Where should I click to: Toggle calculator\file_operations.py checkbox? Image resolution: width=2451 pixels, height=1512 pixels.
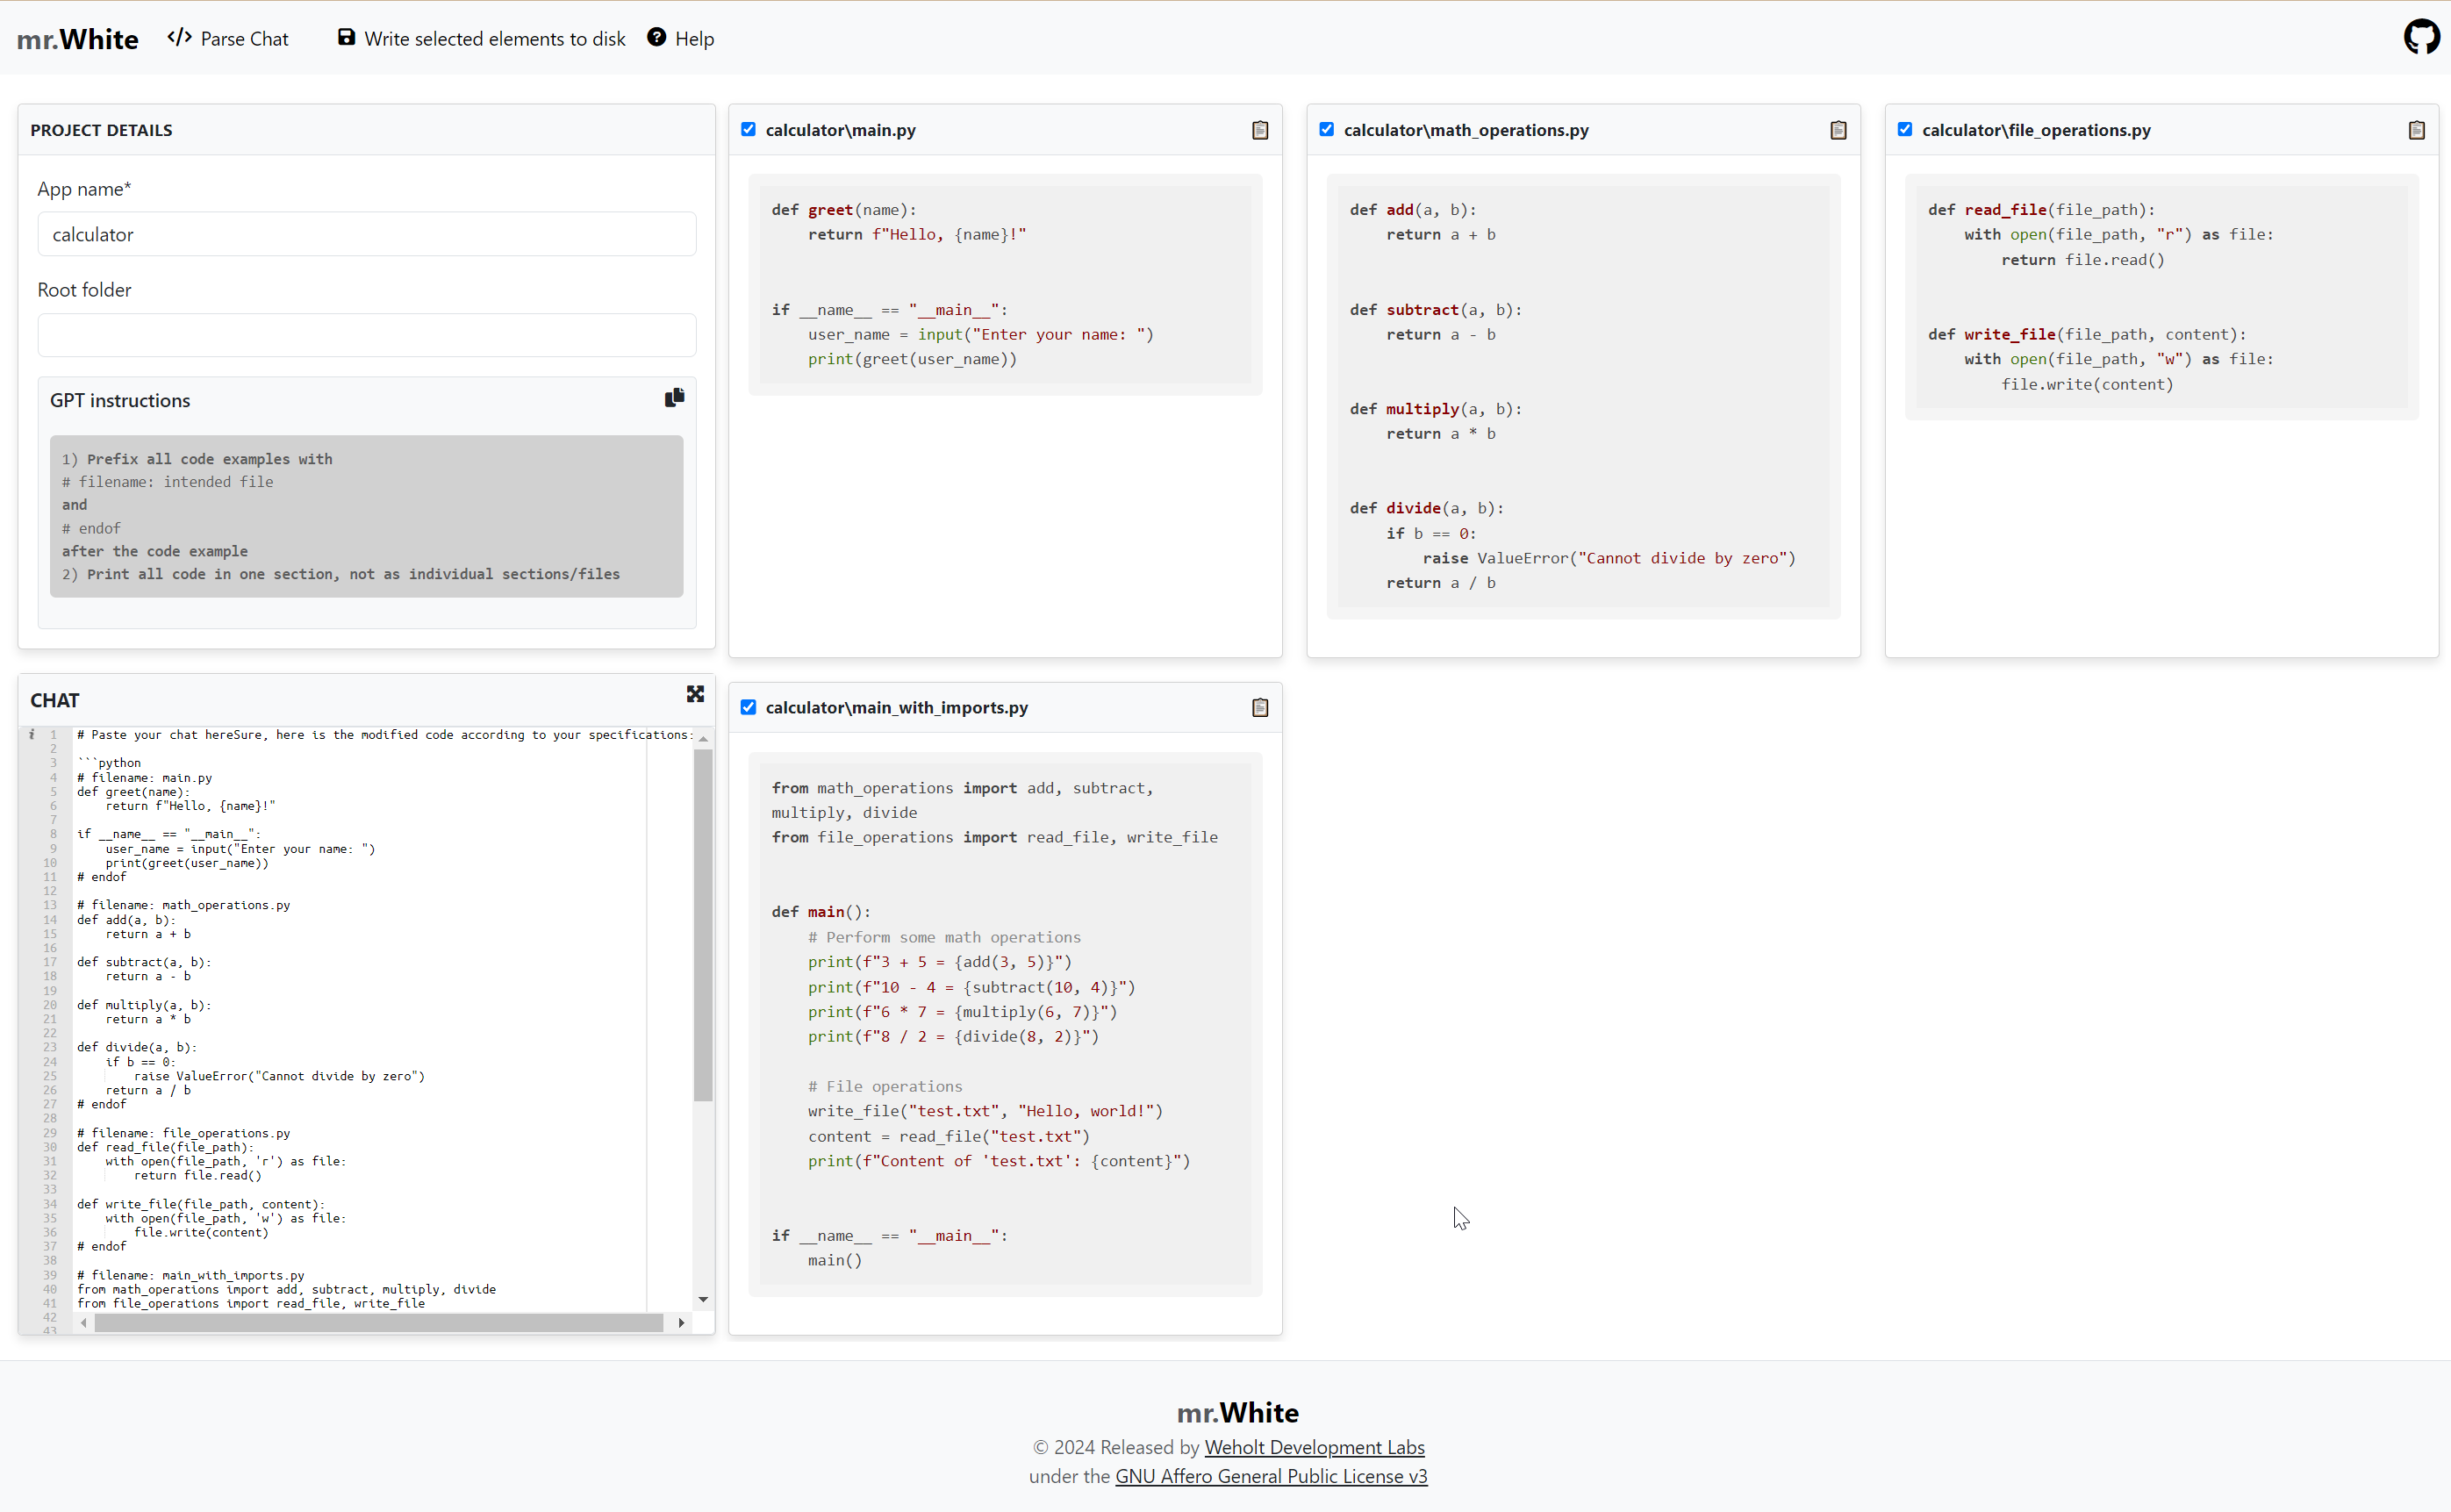1904,129
